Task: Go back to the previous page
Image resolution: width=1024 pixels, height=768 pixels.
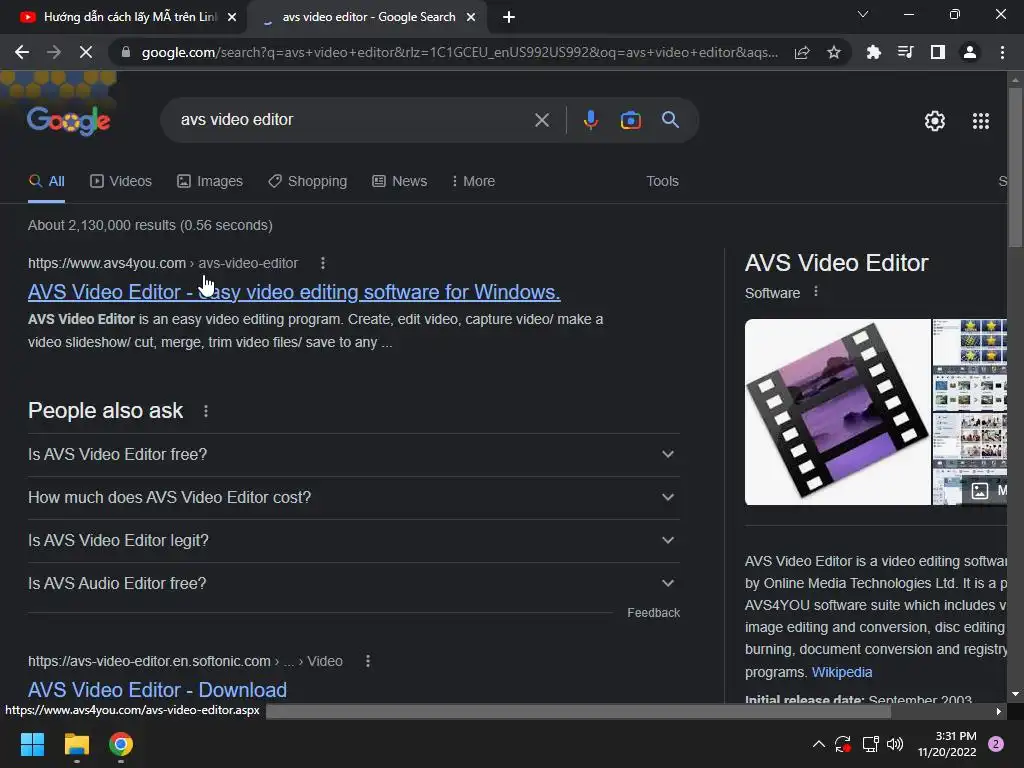Action: point(22,52)
